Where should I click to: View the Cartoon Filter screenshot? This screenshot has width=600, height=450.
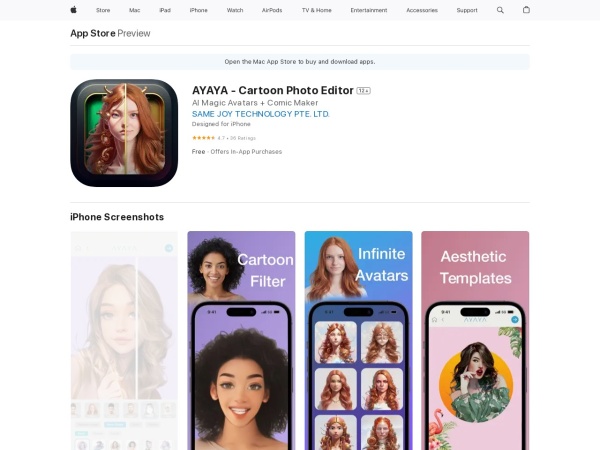coord(241,340)
